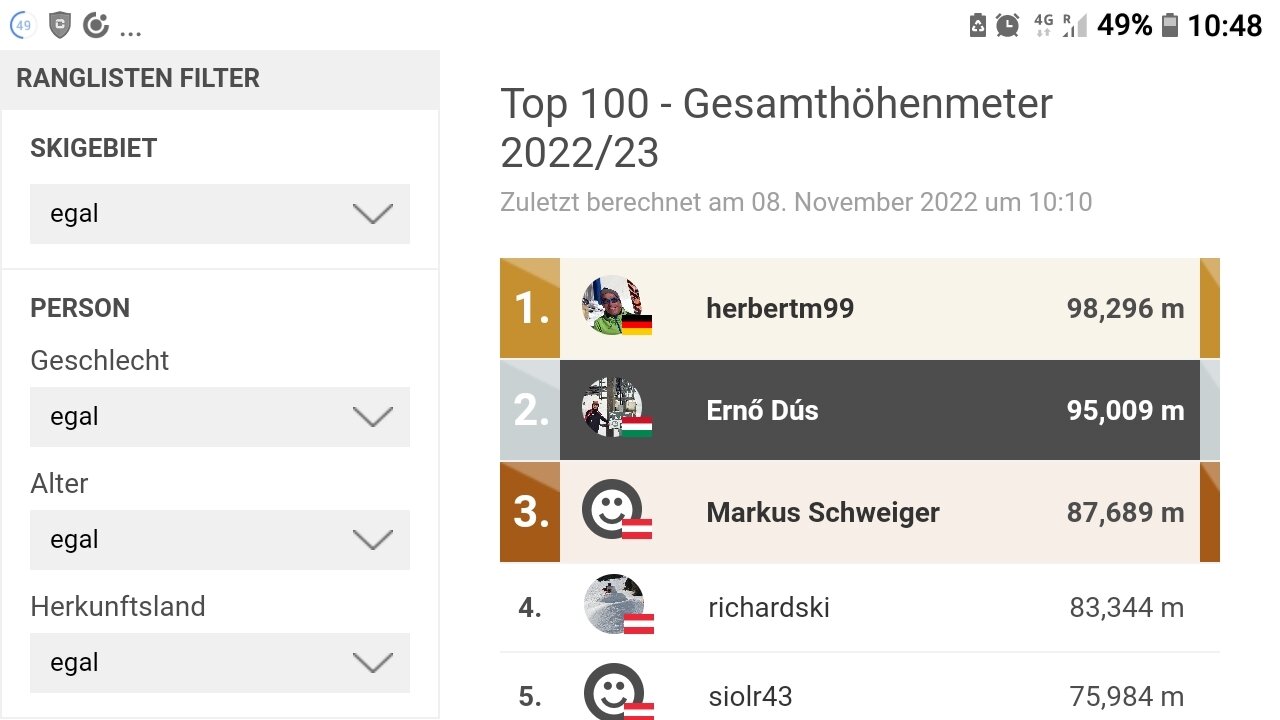Click the circular 49 battery indicator icon

(x=23, y=25)
